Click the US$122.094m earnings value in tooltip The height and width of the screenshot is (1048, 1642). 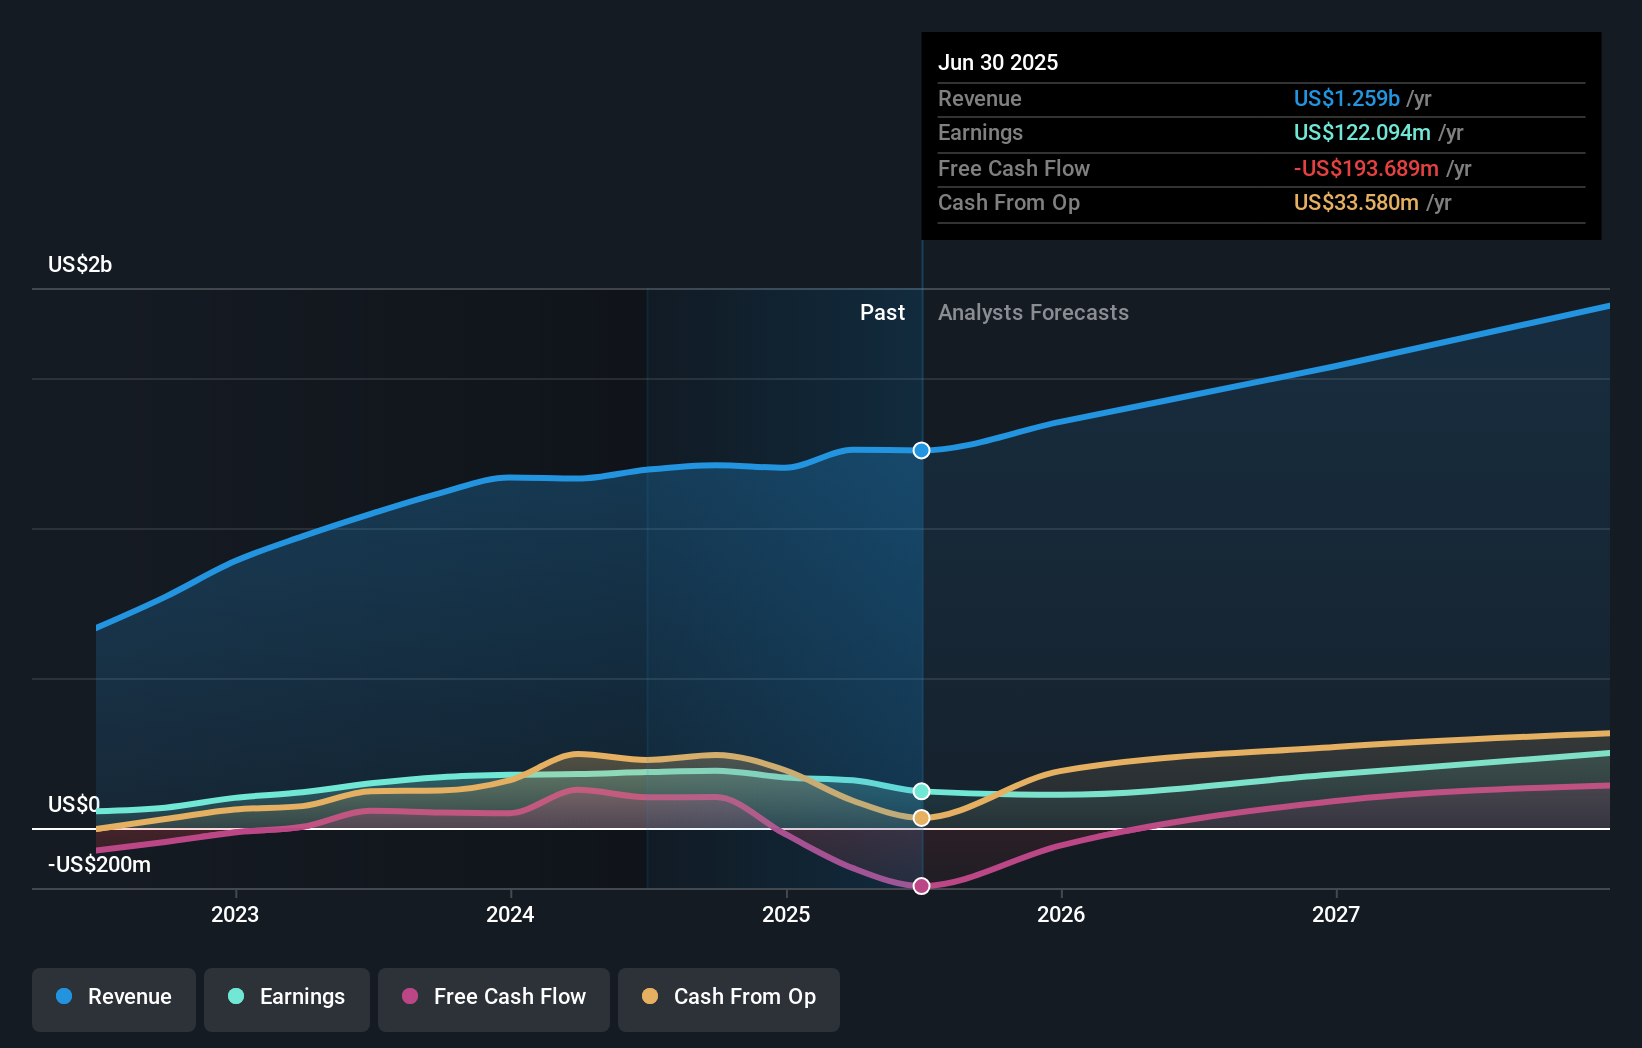click(x=1362, y=133)
